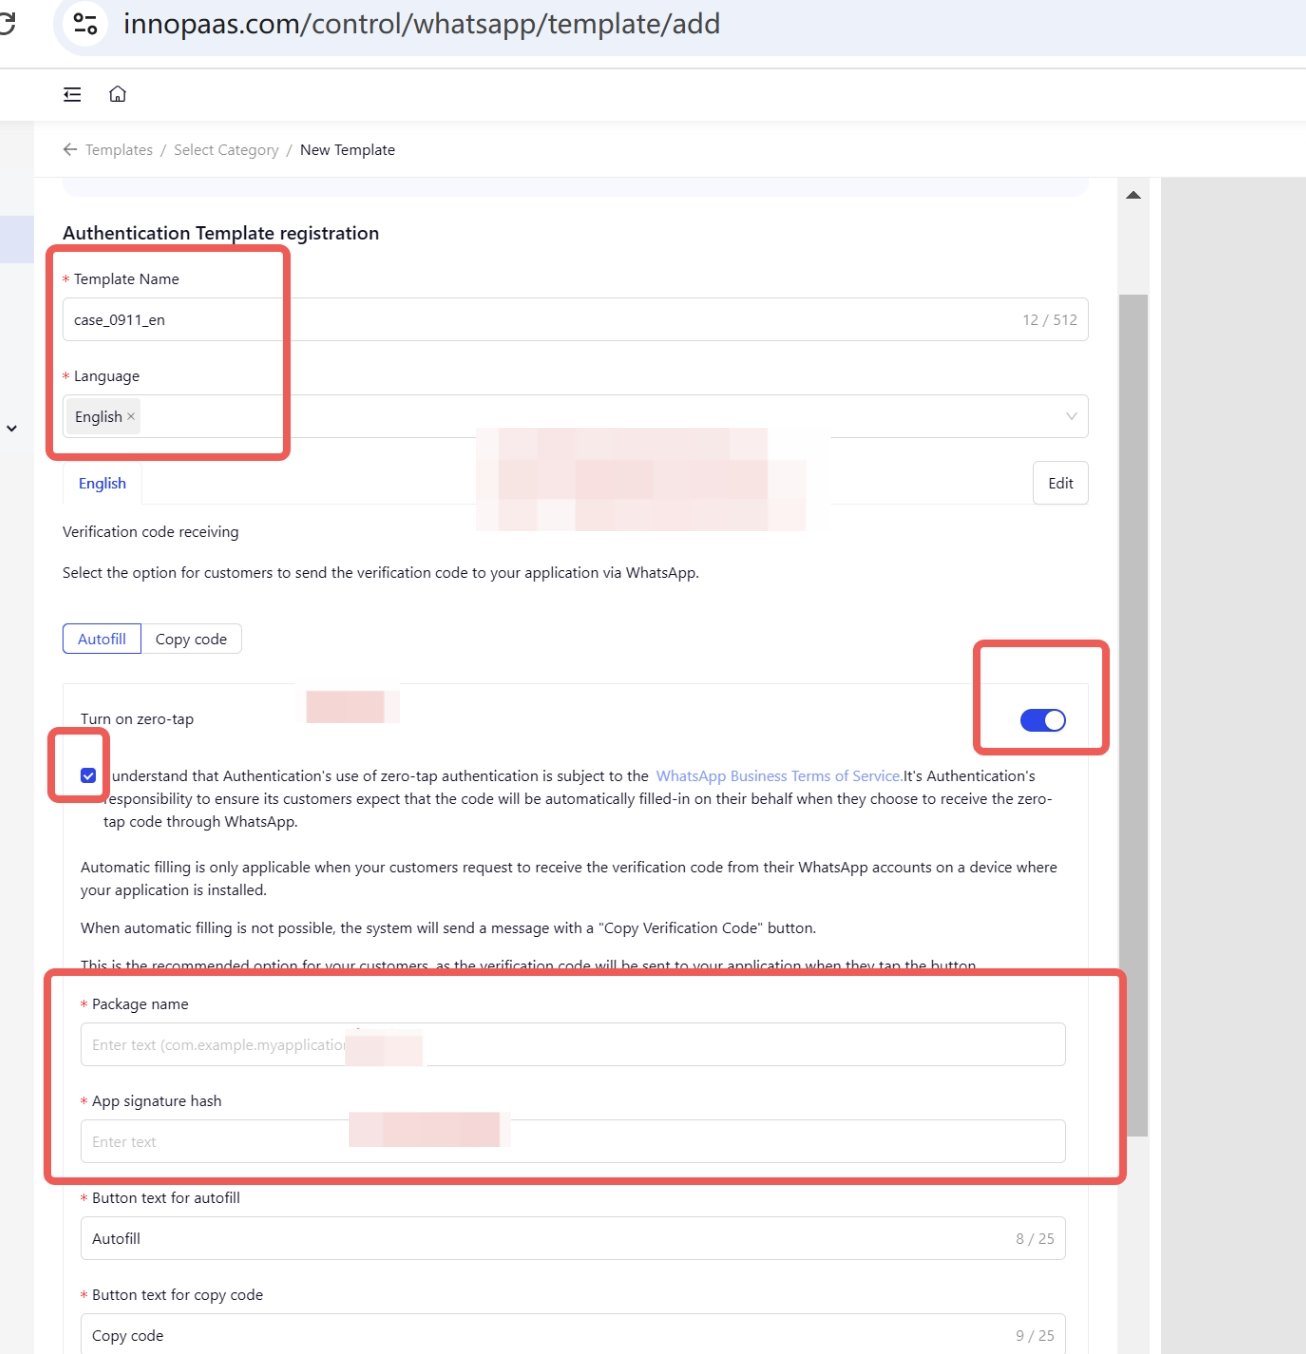Open site information icon in address bar
This screenshot has height=1354, width=1306.
(86, 24)
